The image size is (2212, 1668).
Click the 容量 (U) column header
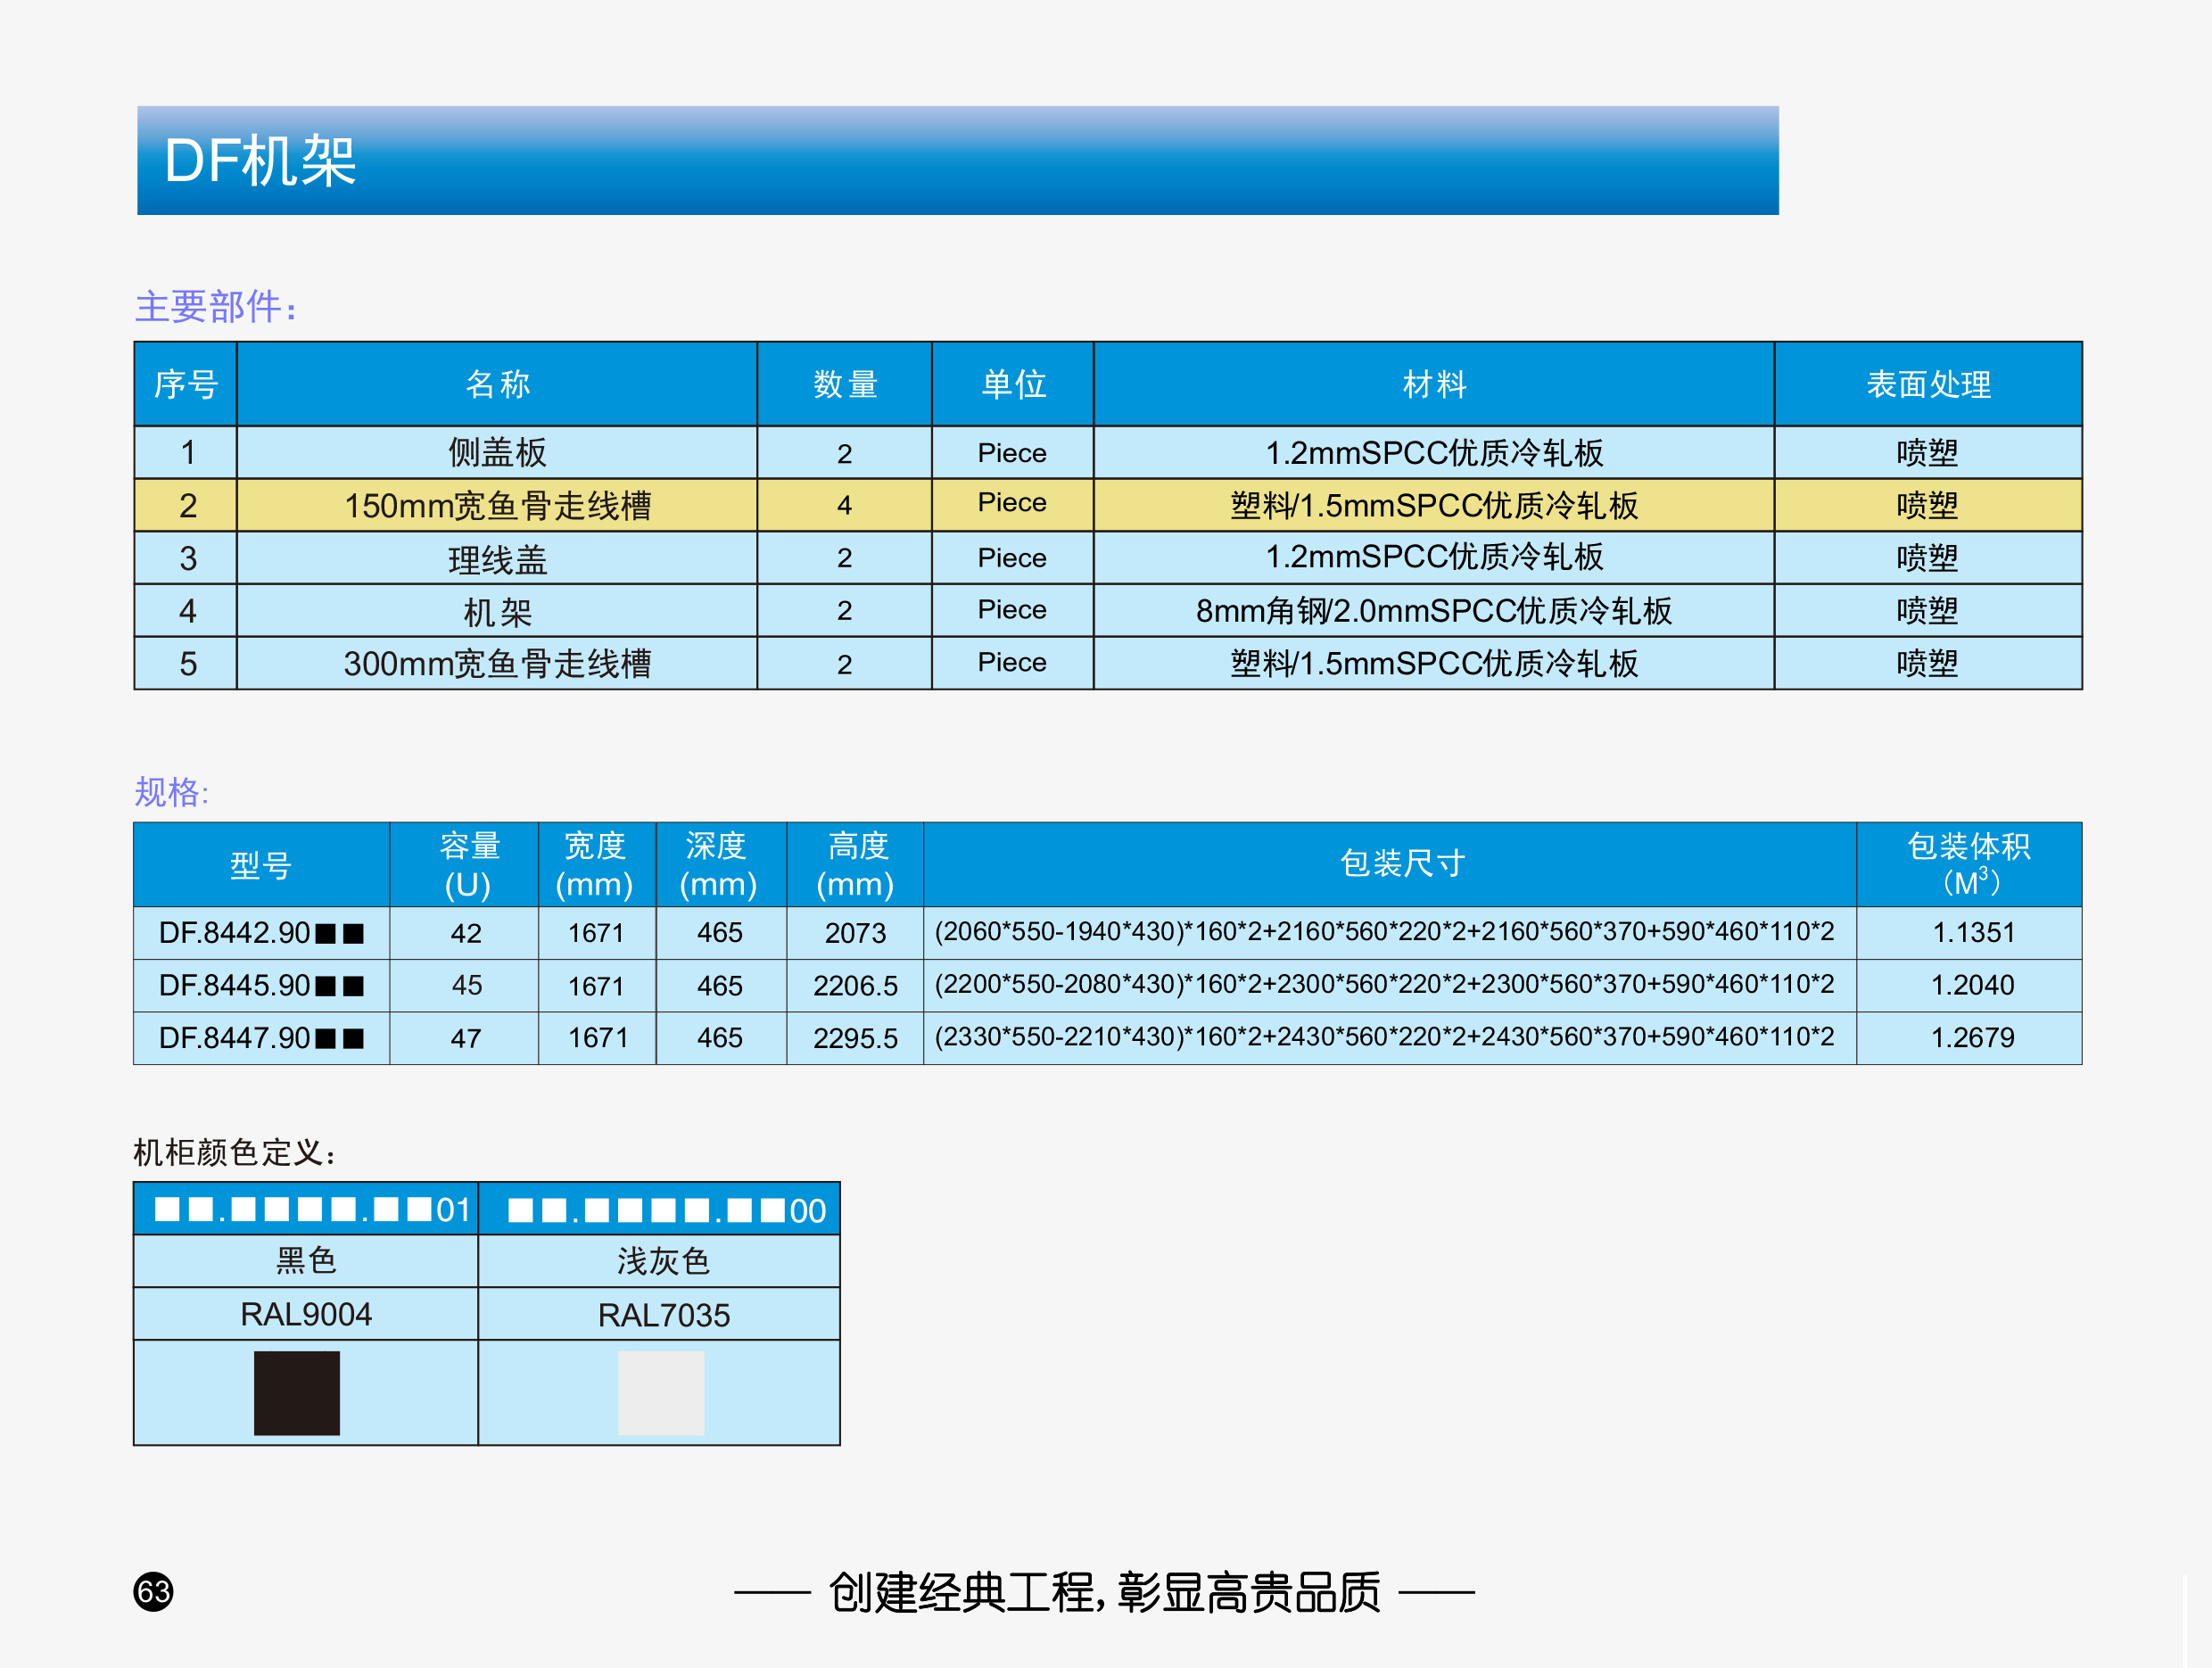click(465, 864)
